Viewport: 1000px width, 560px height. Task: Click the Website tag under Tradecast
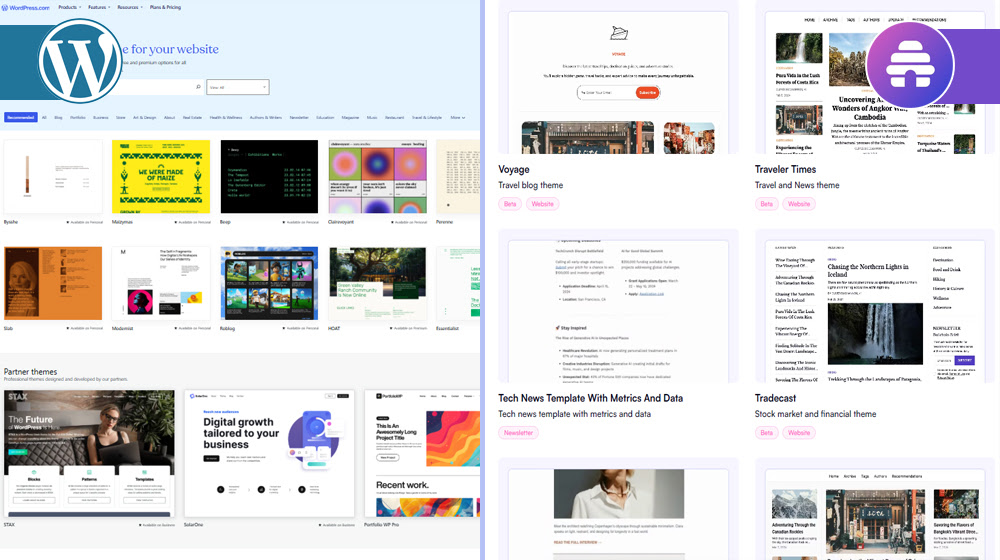pyautogui.click(x=799, y=433)
